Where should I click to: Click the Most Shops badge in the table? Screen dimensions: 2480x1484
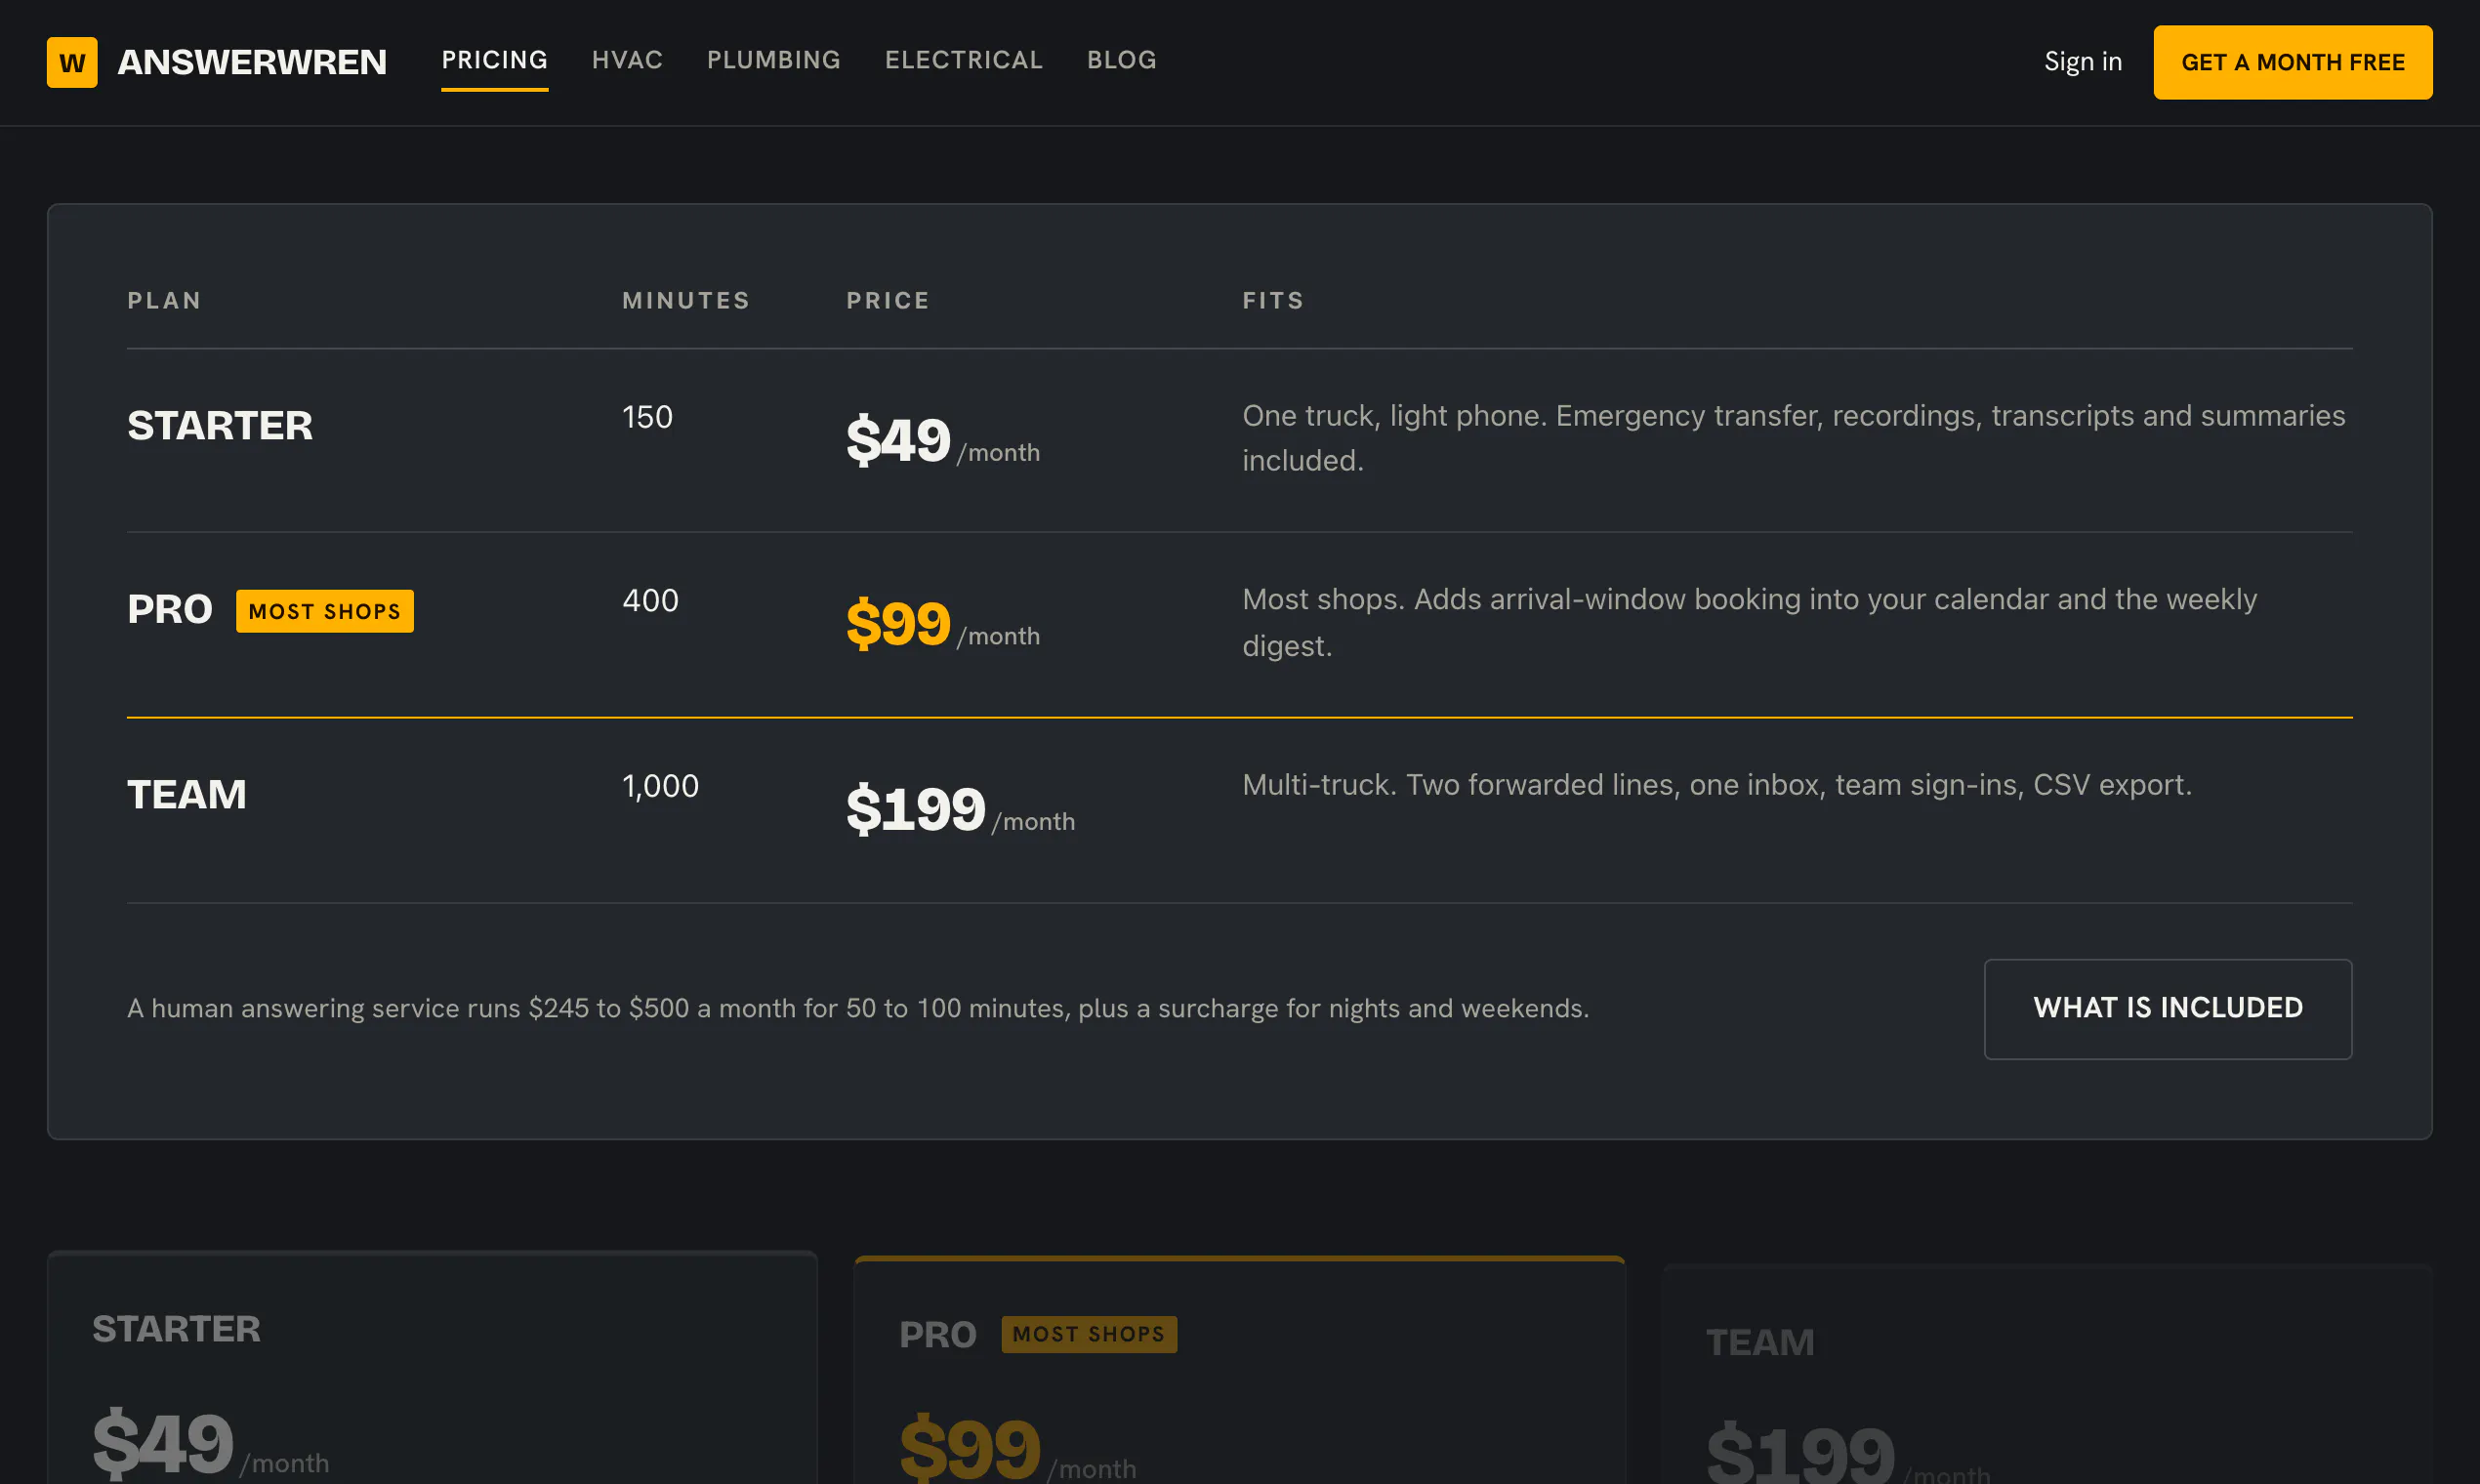point(325,611)
